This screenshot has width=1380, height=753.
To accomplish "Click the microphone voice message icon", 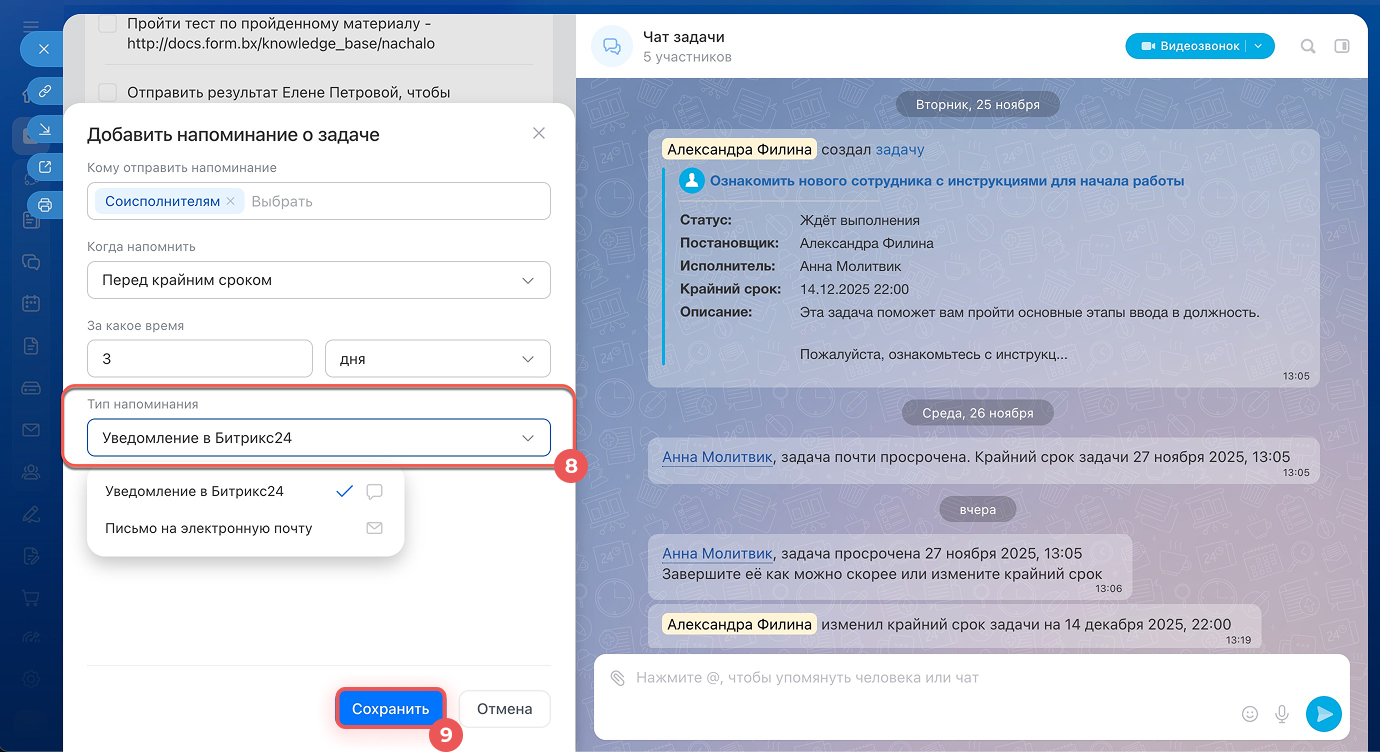I will [1281, 714].
